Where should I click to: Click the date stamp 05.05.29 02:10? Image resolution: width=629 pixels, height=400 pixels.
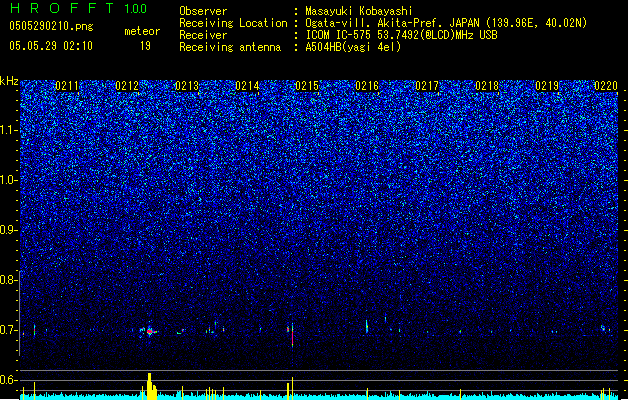[51, 46]
